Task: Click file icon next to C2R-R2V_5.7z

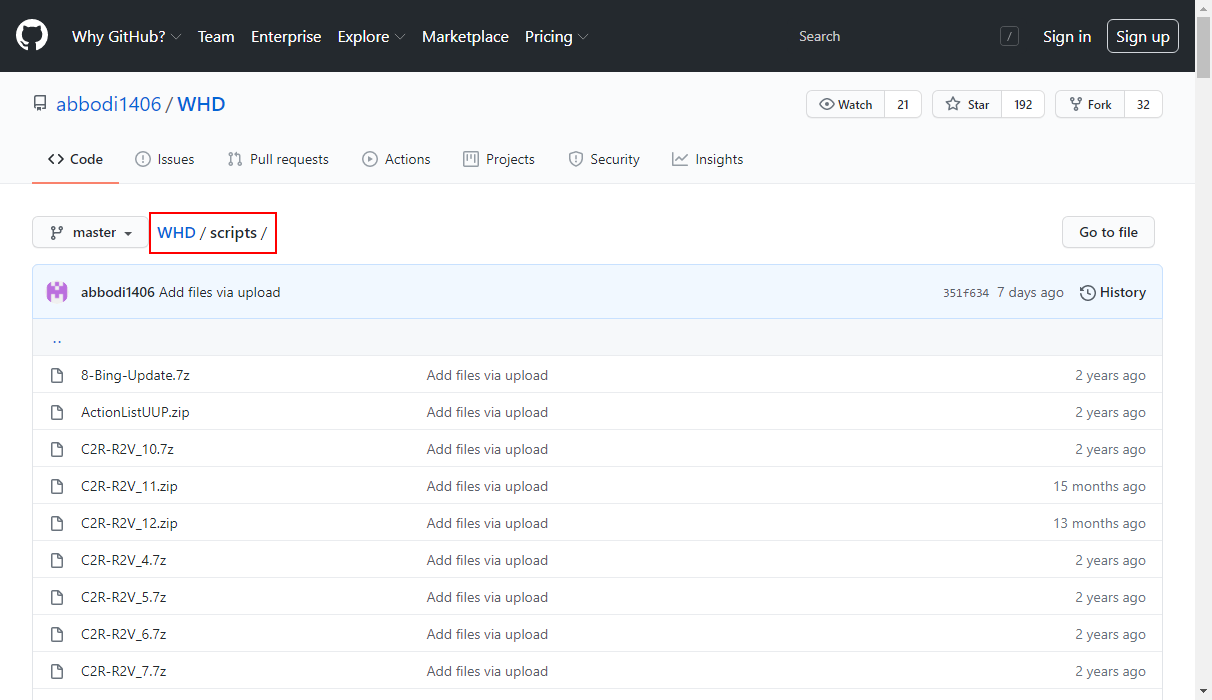Action: pos(57,597)
